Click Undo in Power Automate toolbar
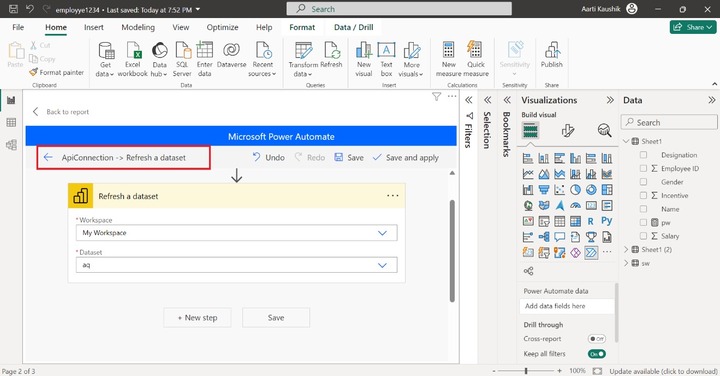This screenshot has height=376, width=720. [x=269, y=157]
